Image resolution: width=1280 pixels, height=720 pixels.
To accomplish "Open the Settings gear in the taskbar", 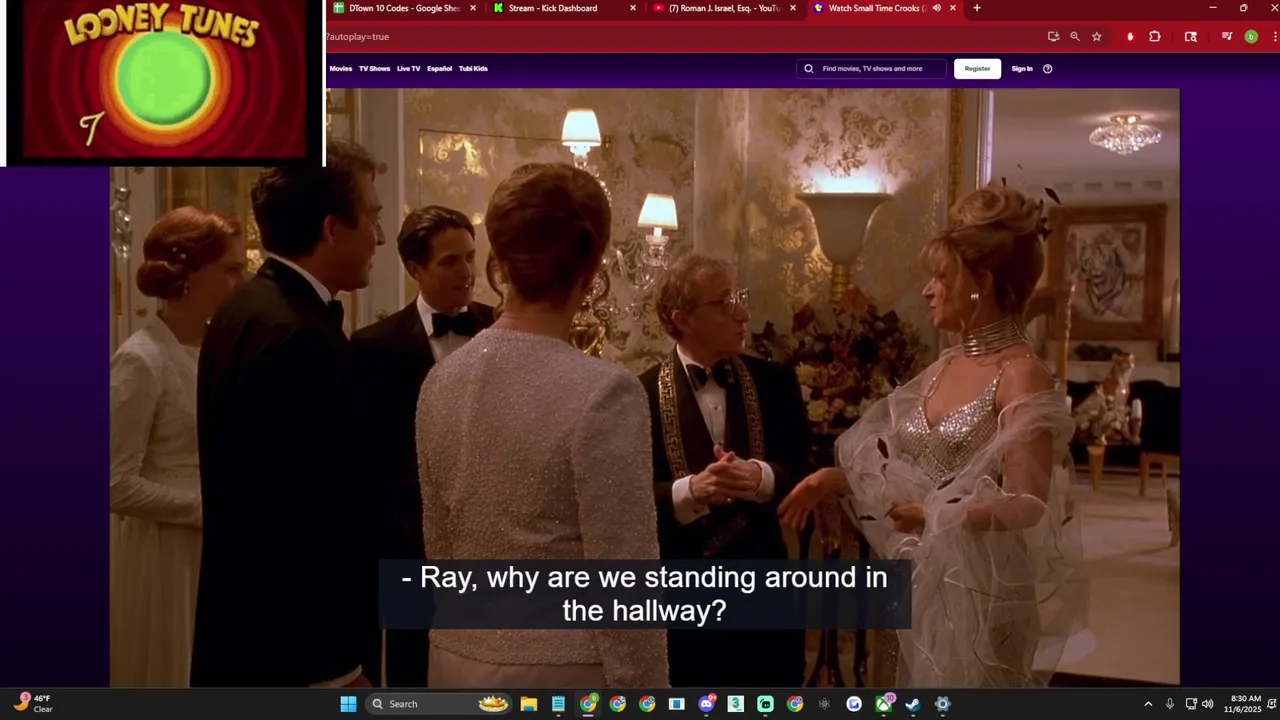I will (x=942, y=704).
